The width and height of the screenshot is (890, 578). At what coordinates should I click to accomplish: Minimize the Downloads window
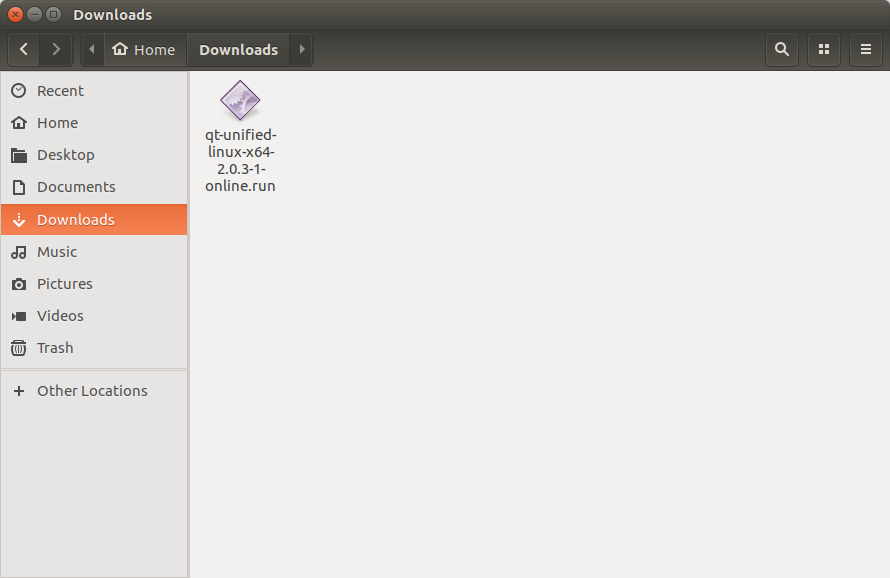click(x=35, y=15)
